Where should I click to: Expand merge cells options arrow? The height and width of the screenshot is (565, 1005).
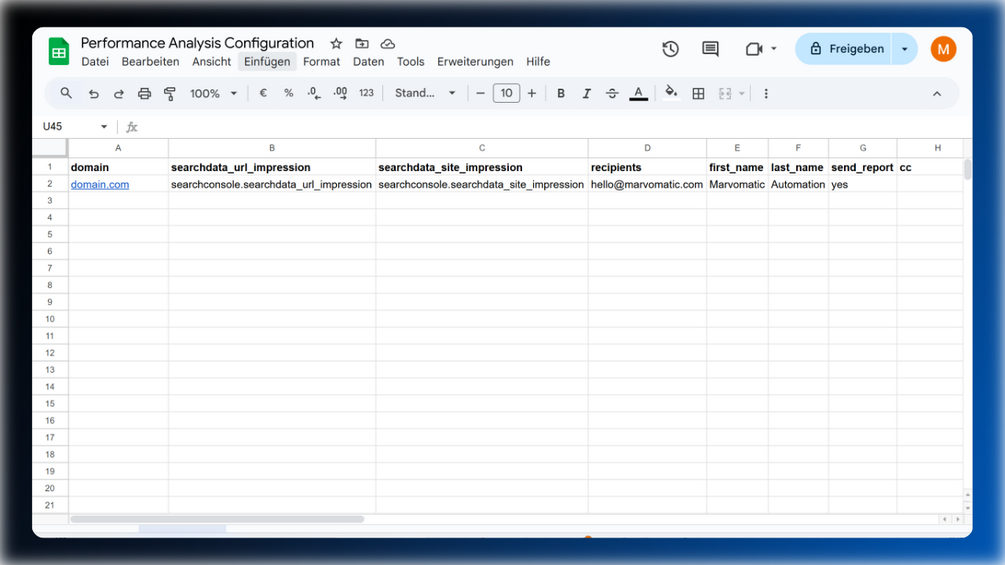pos(742,94)
